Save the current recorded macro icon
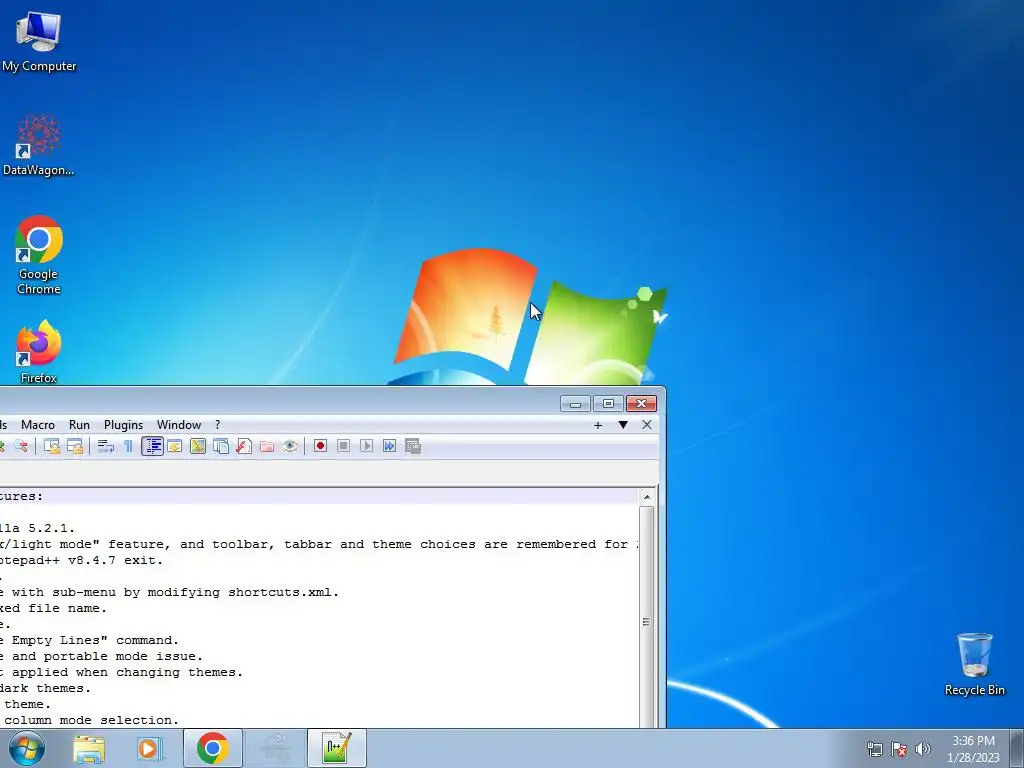This screenshot has height=768, width=1024. [x=413, y=446]
